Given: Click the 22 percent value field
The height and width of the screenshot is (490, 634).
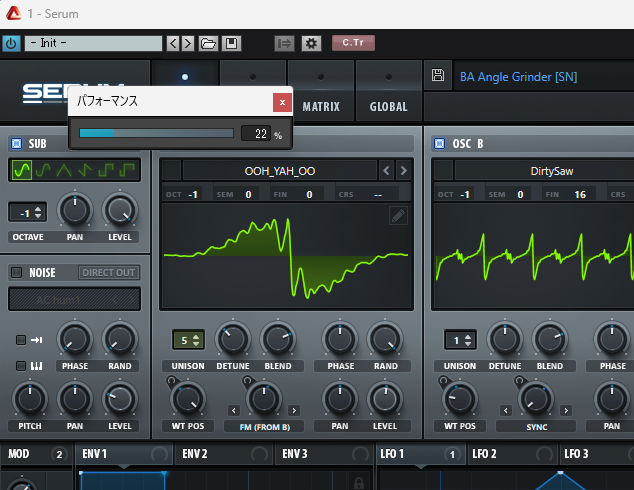Looking at the screenshot, I should (x=256, y=133).
